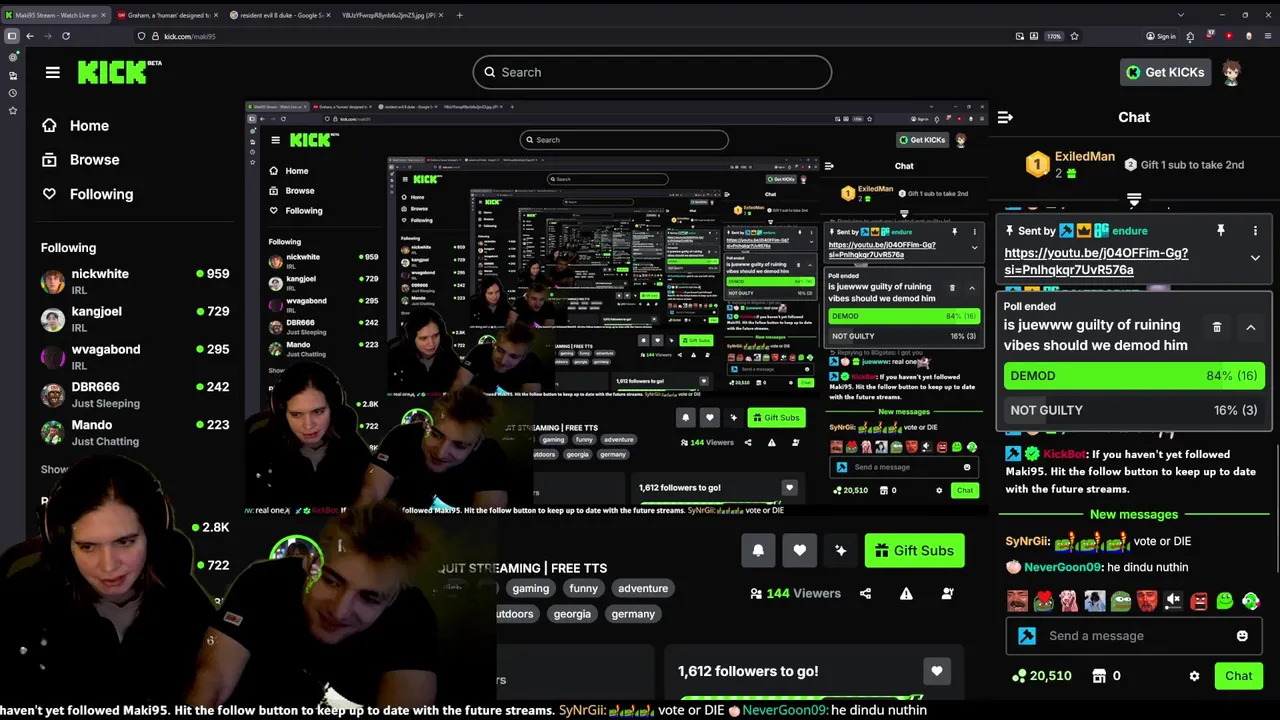
Task: Delete the ended poll
Action: pos(1217,327)
